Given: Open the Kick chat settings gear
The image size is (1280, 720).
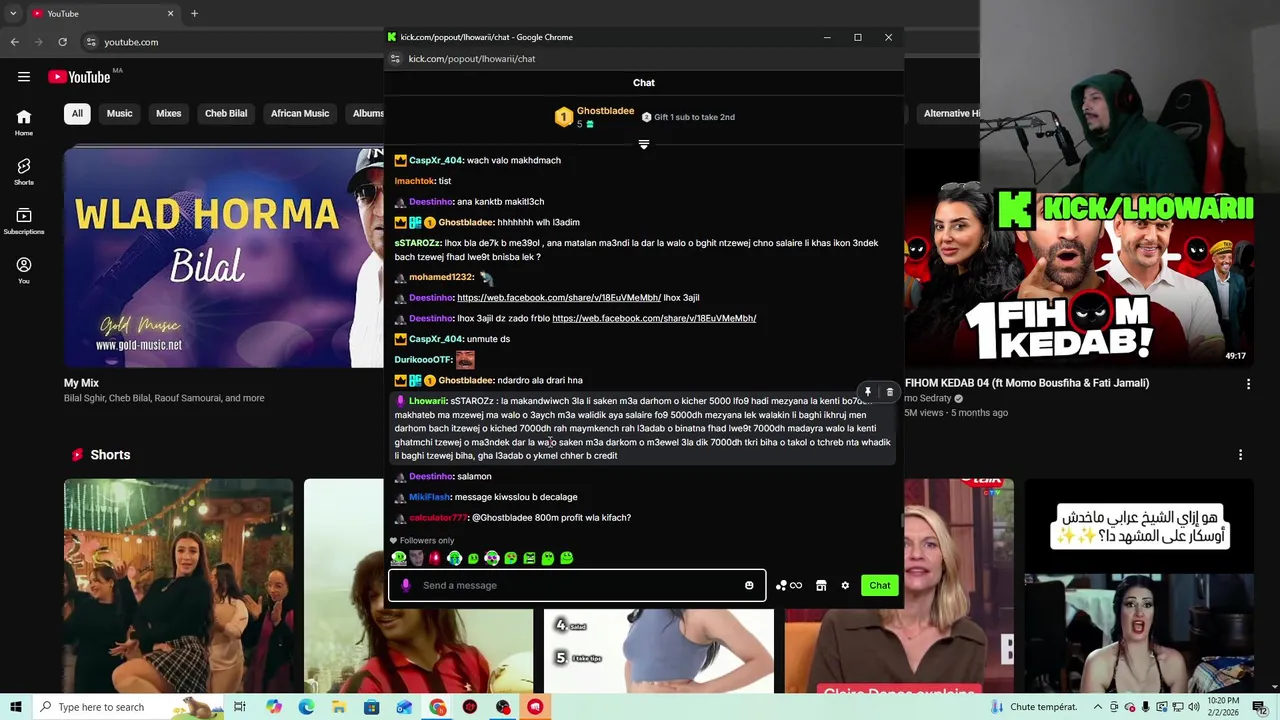Looking at the screenshot, I should [845, 585].
